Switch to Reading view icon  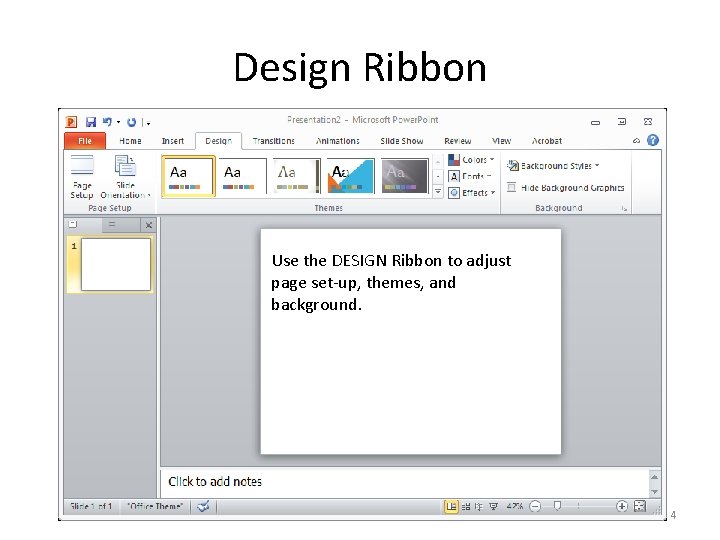(479, 506)
